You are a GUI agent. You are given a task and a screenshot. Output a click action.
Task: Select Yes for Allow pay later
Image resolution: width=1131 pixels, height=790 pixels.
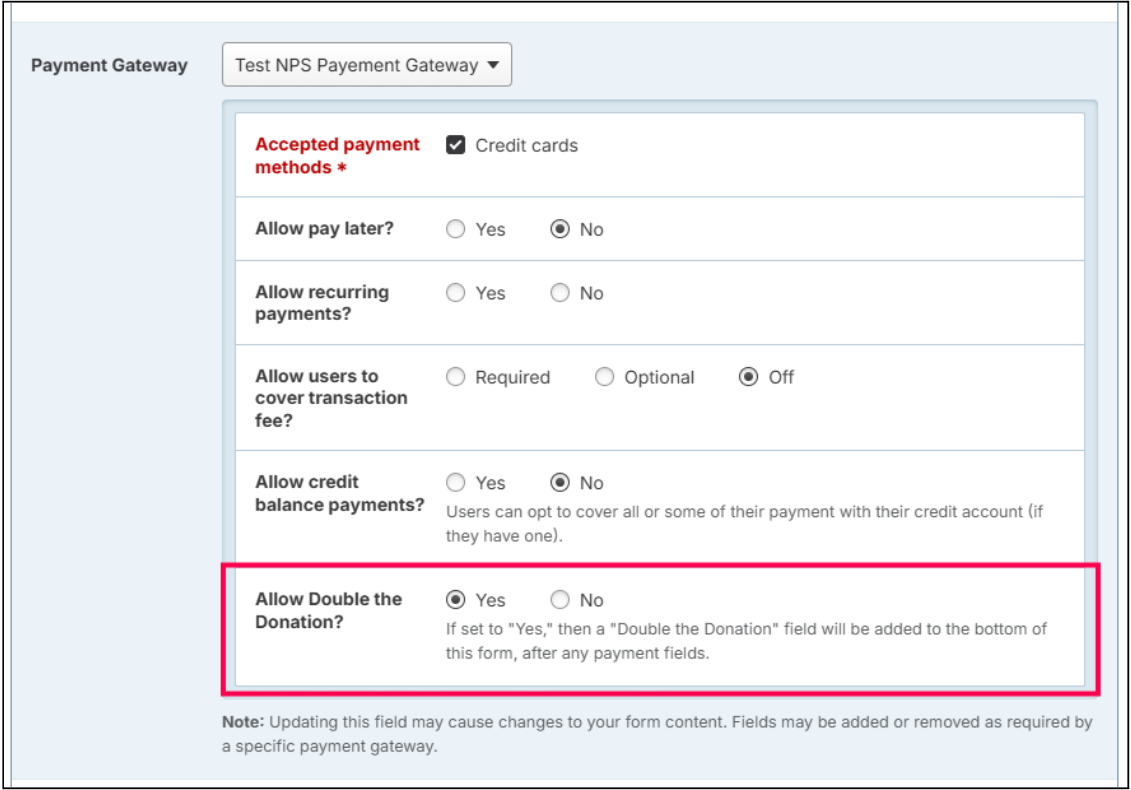click(456, 229)
